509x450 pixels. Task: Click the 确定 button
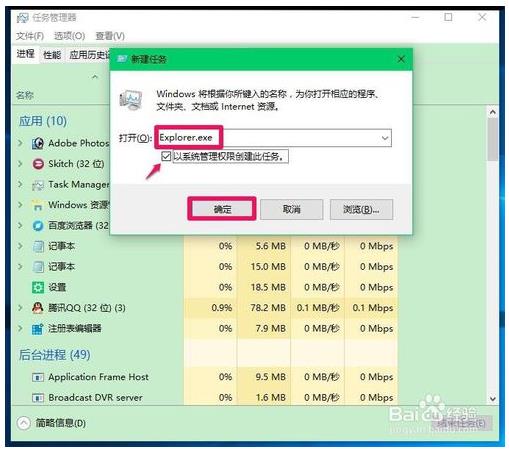[222, 209]
